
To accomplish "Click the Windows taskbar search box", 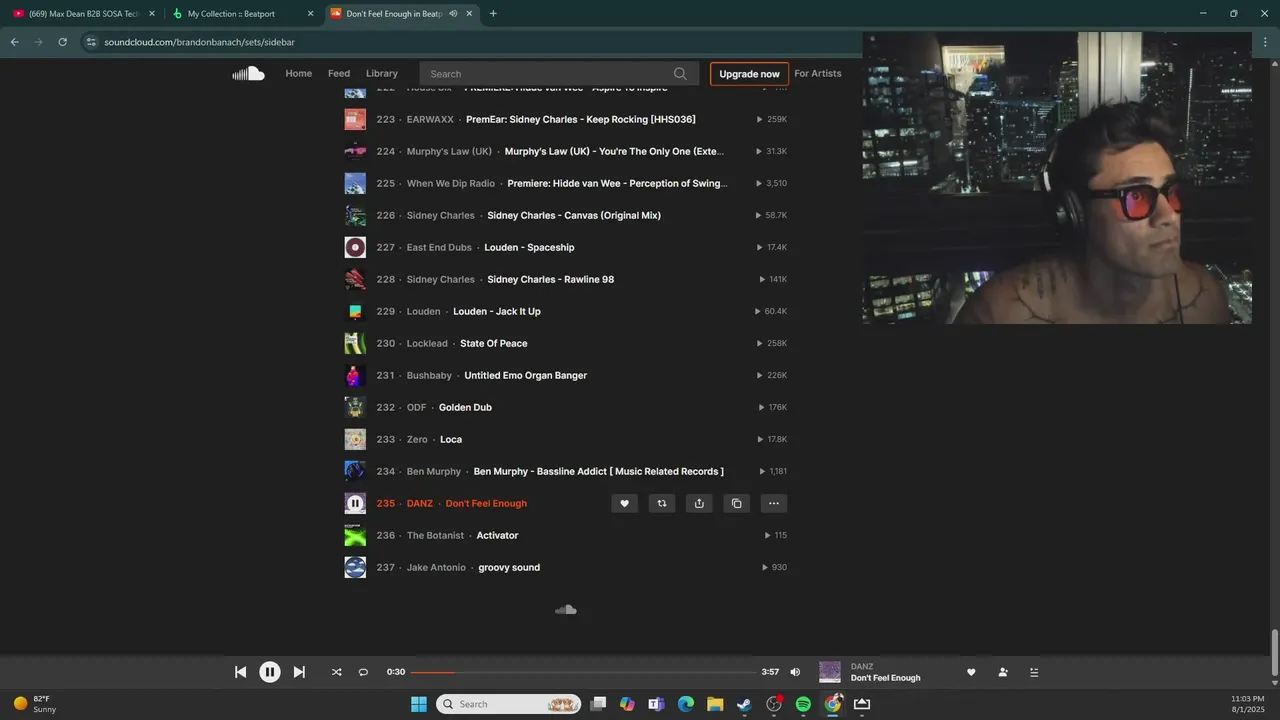I will (508, 704).
